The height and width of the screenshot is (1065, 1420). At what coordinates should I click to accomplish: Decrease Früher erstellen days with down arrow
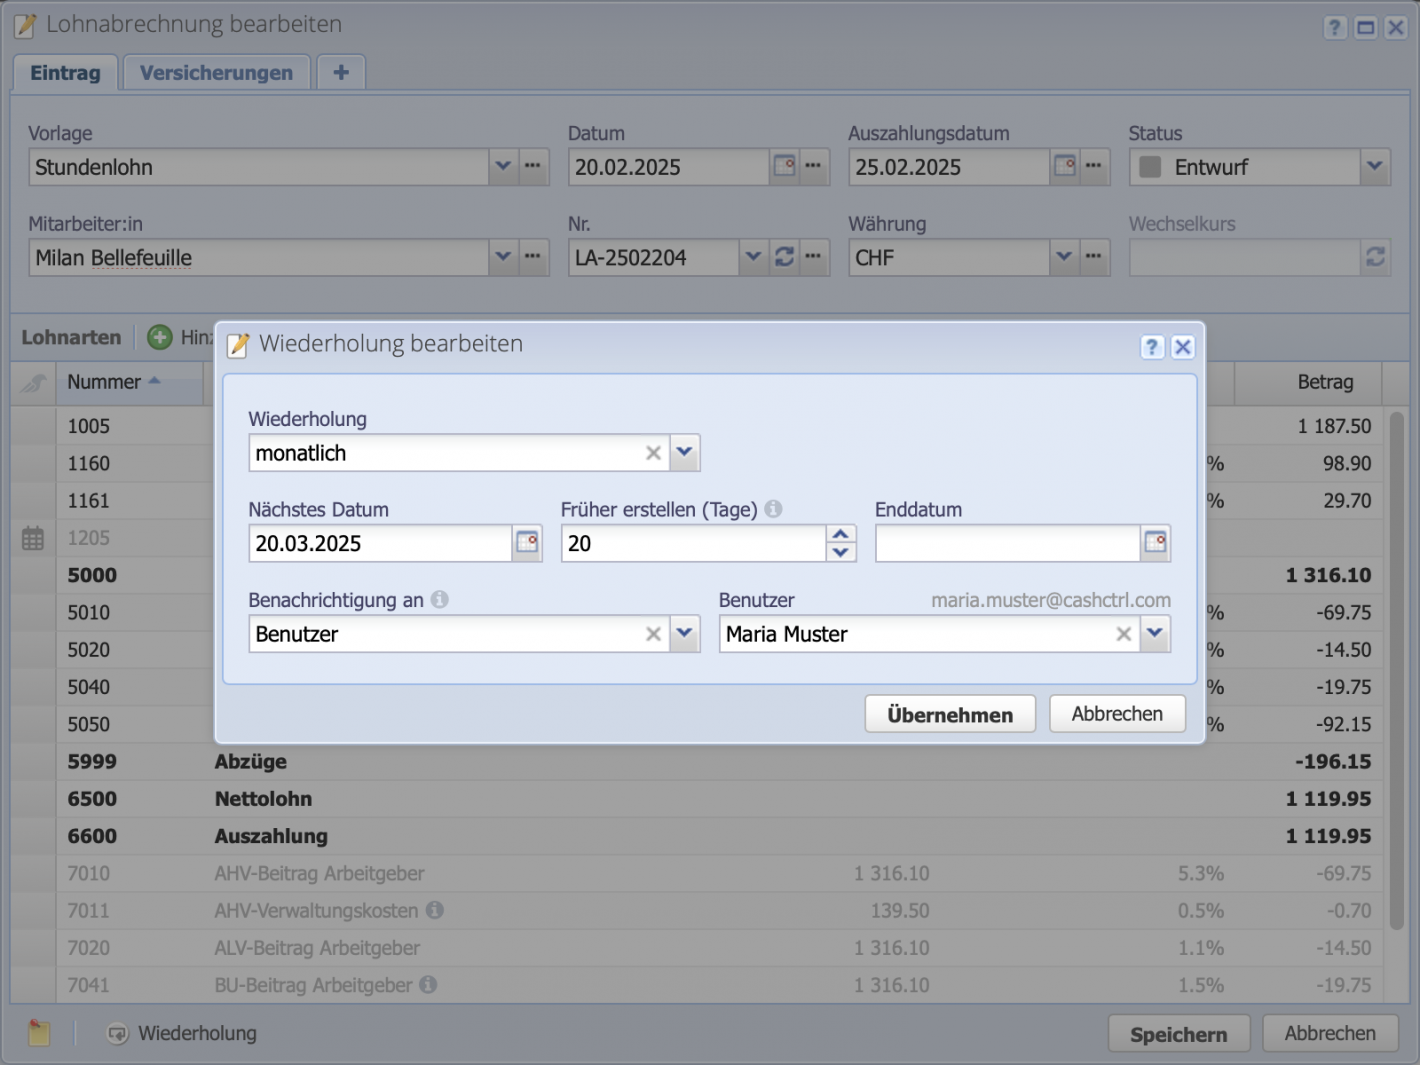click(841, 552)
